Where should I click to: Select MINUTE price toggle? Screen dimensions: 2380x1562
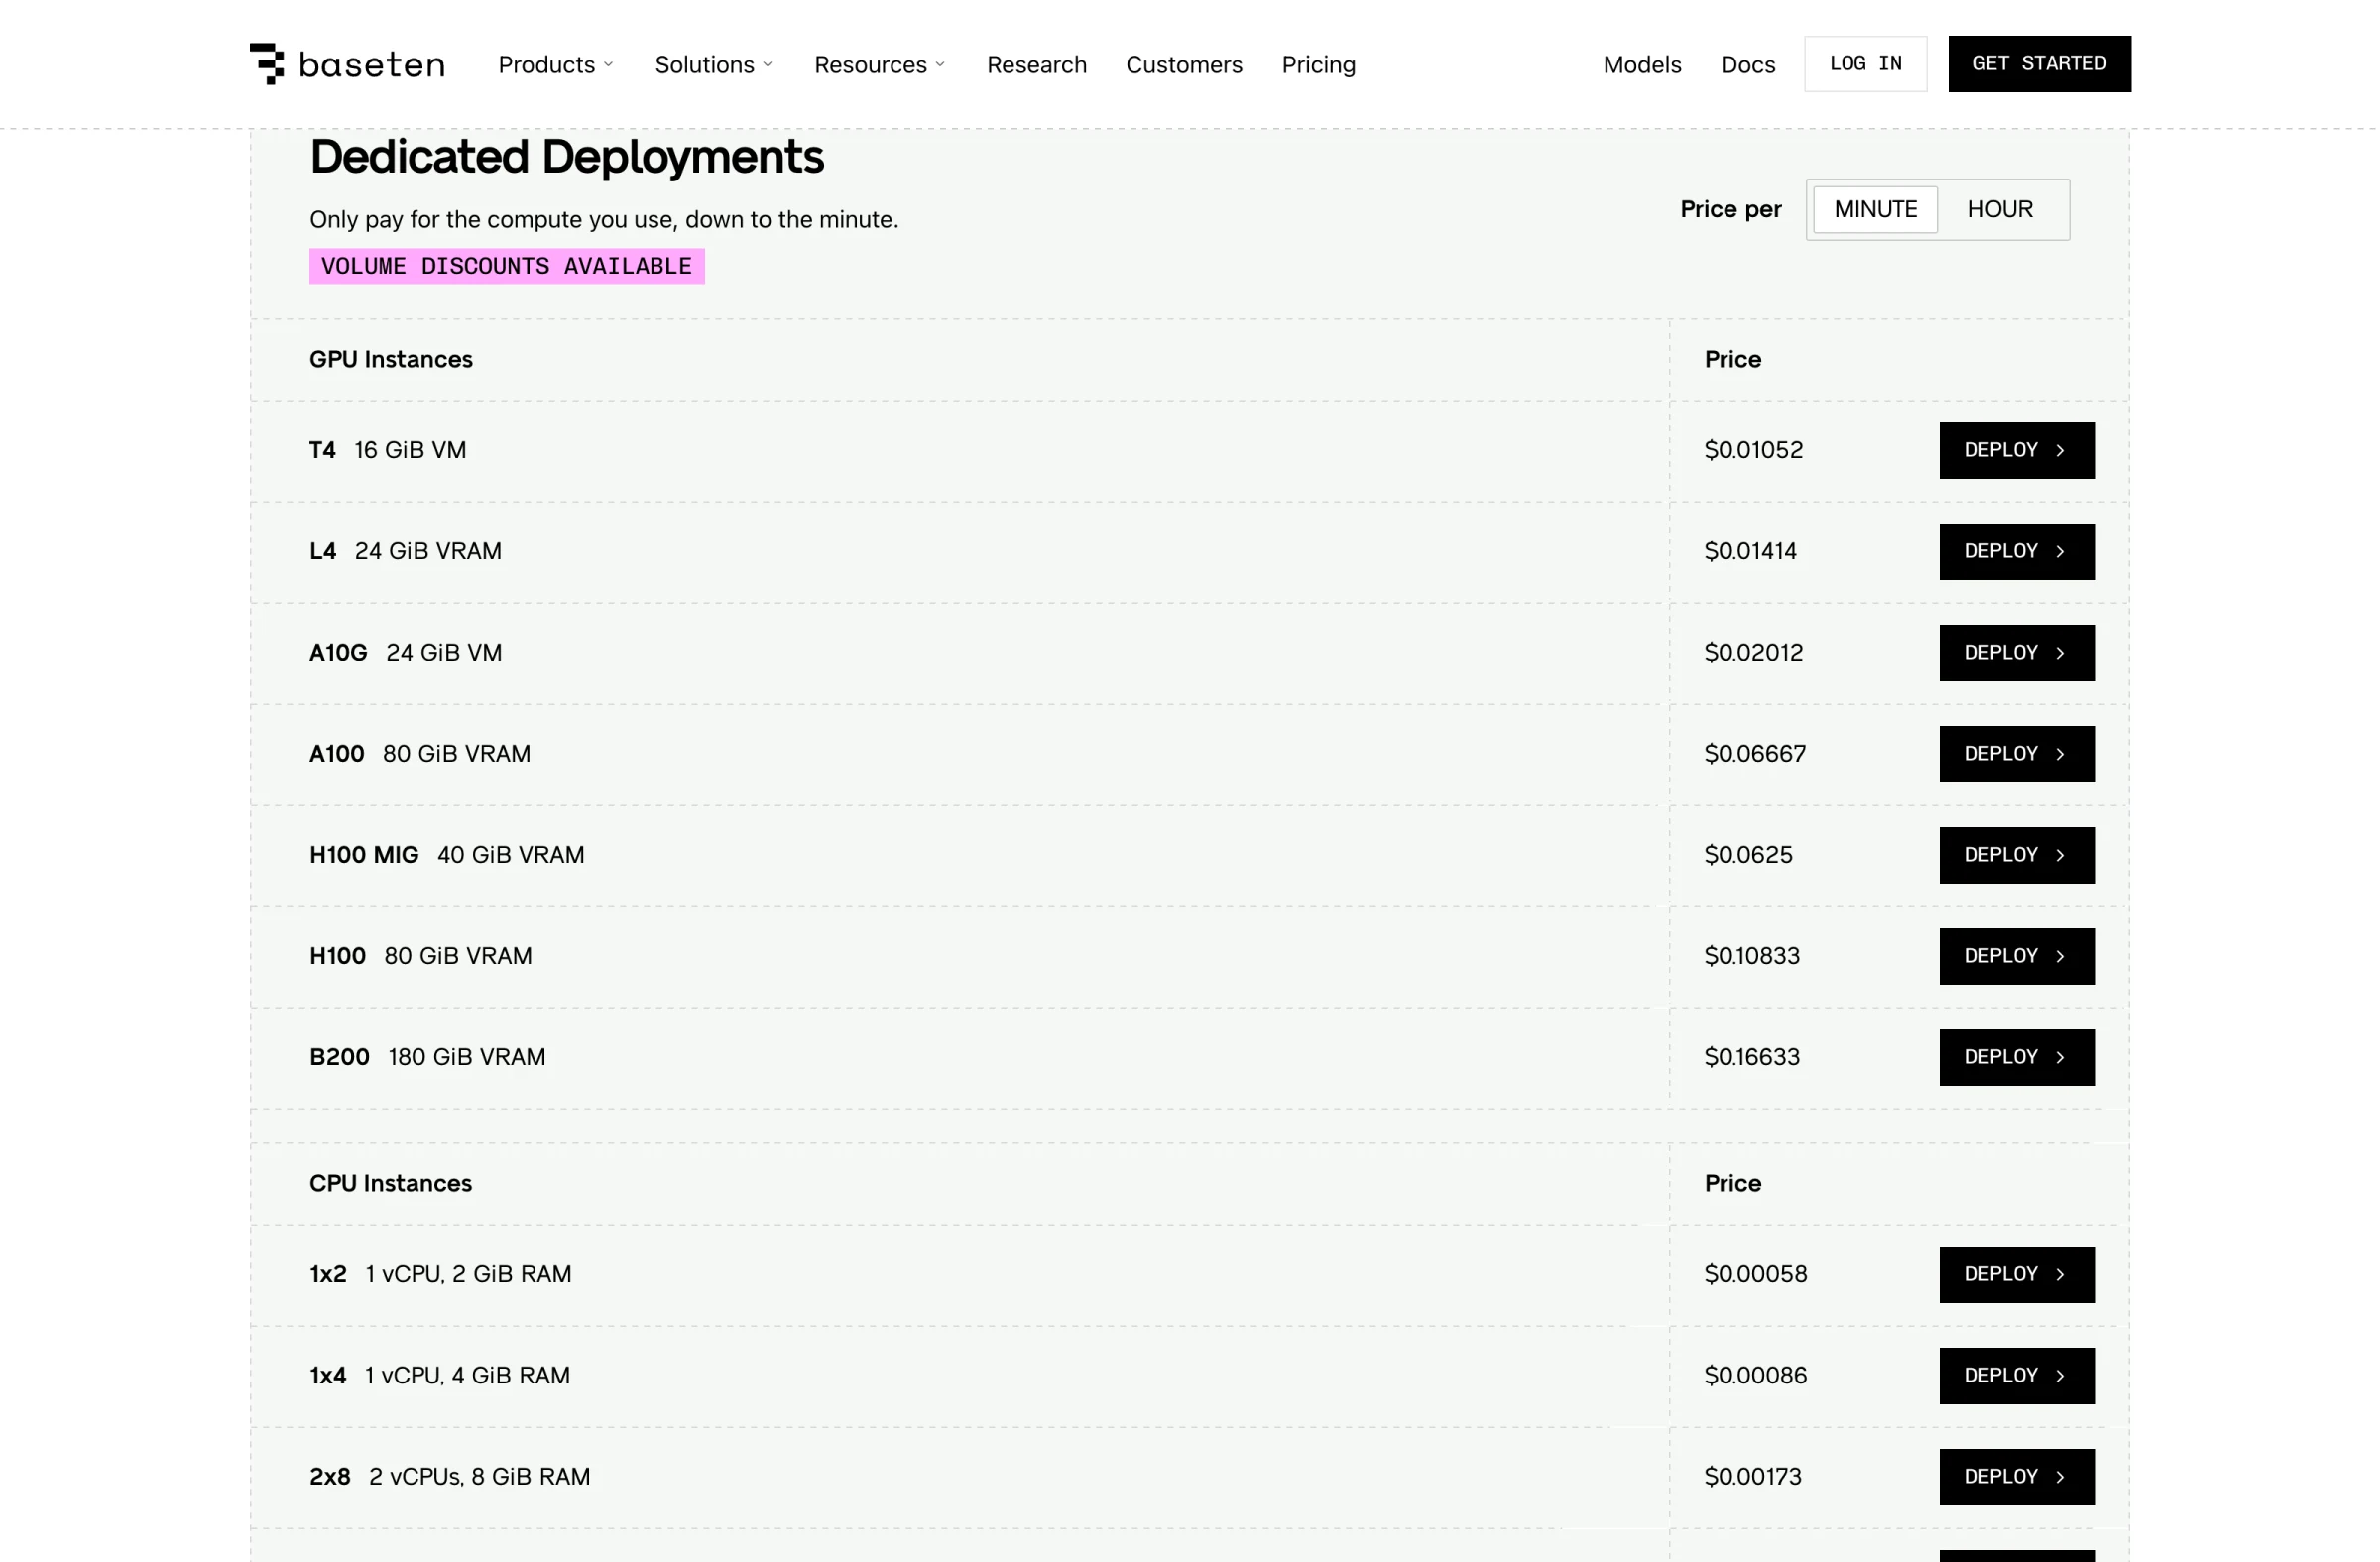coord(1875,209)
